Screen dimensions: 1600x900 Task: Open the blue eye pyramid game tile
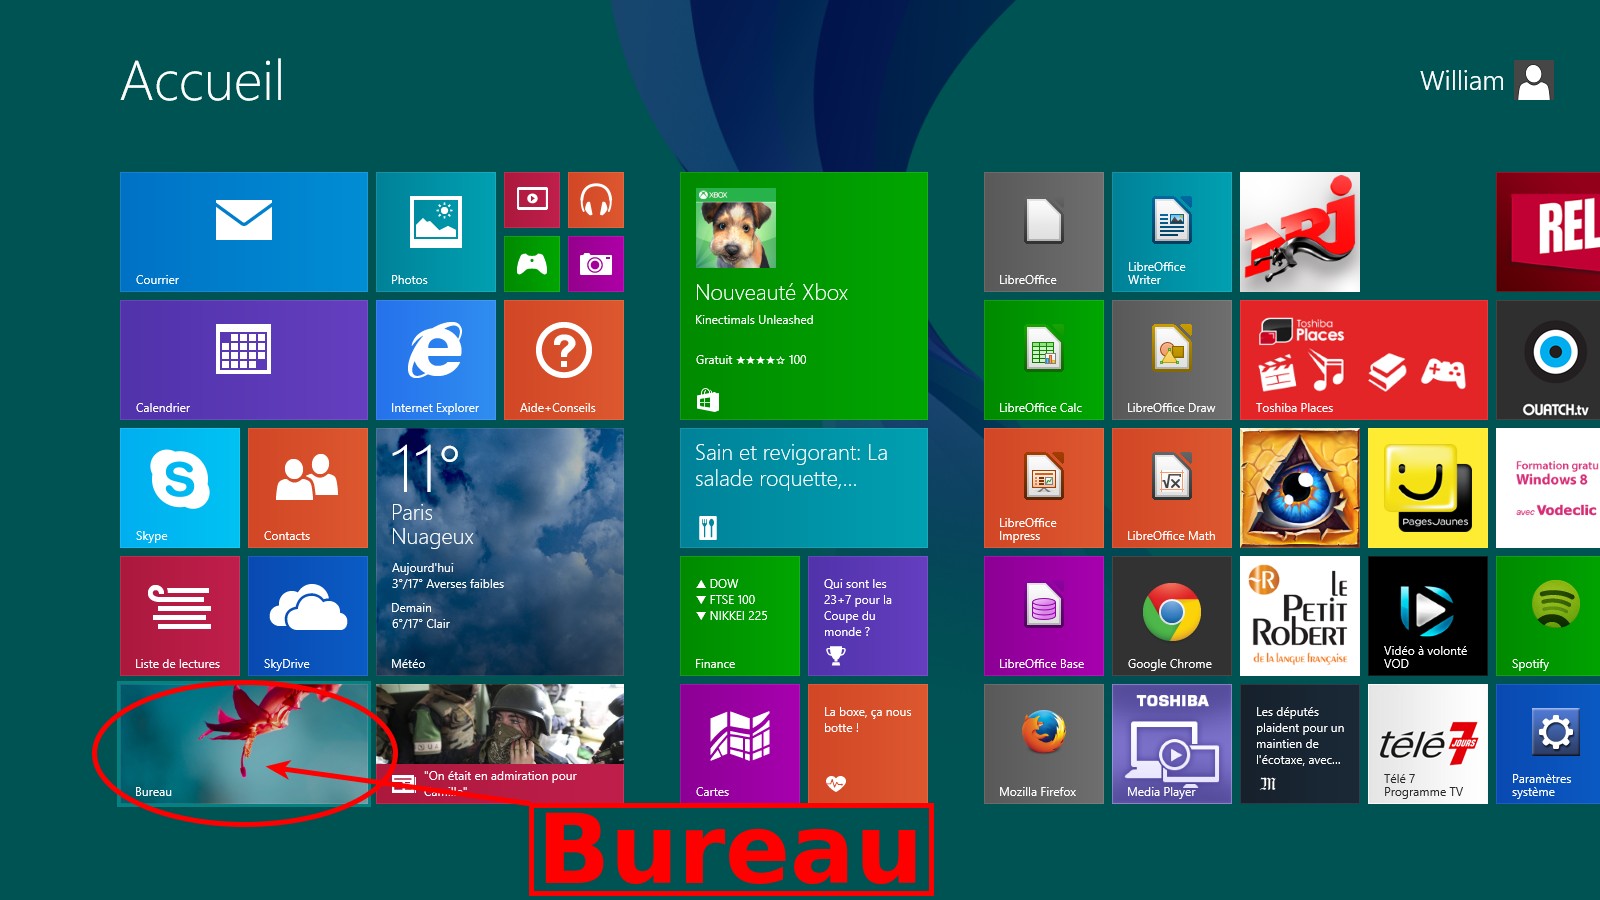(x=1300, y=488)
